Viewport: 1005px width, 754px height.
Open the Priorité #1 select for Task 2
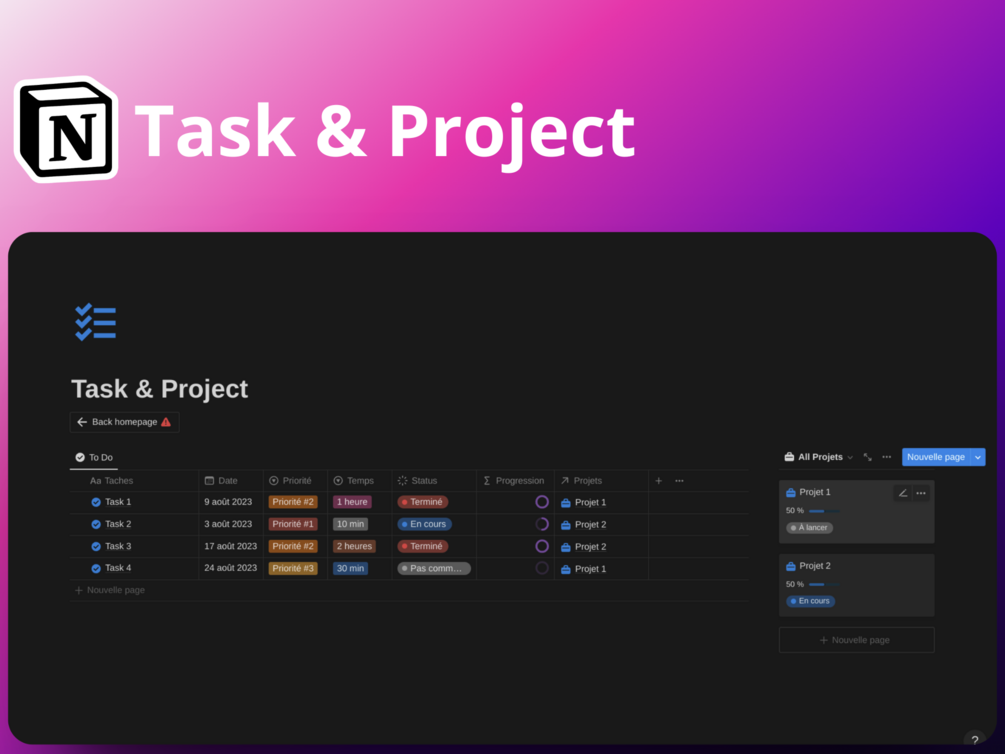293,524
